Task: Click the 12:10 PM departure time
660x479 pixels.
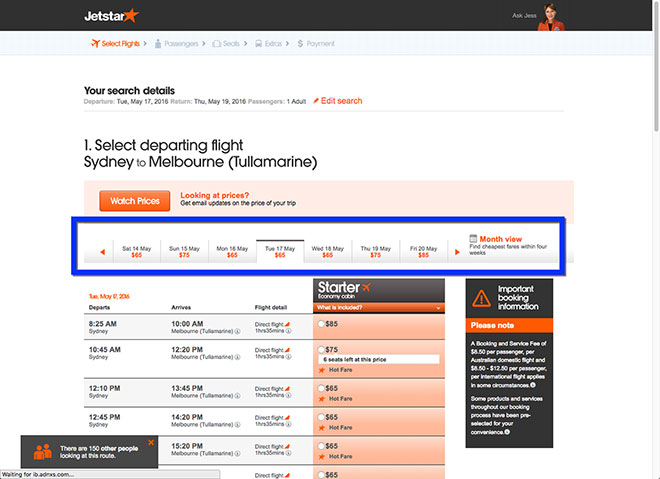Action: click(x=104, y=388)
